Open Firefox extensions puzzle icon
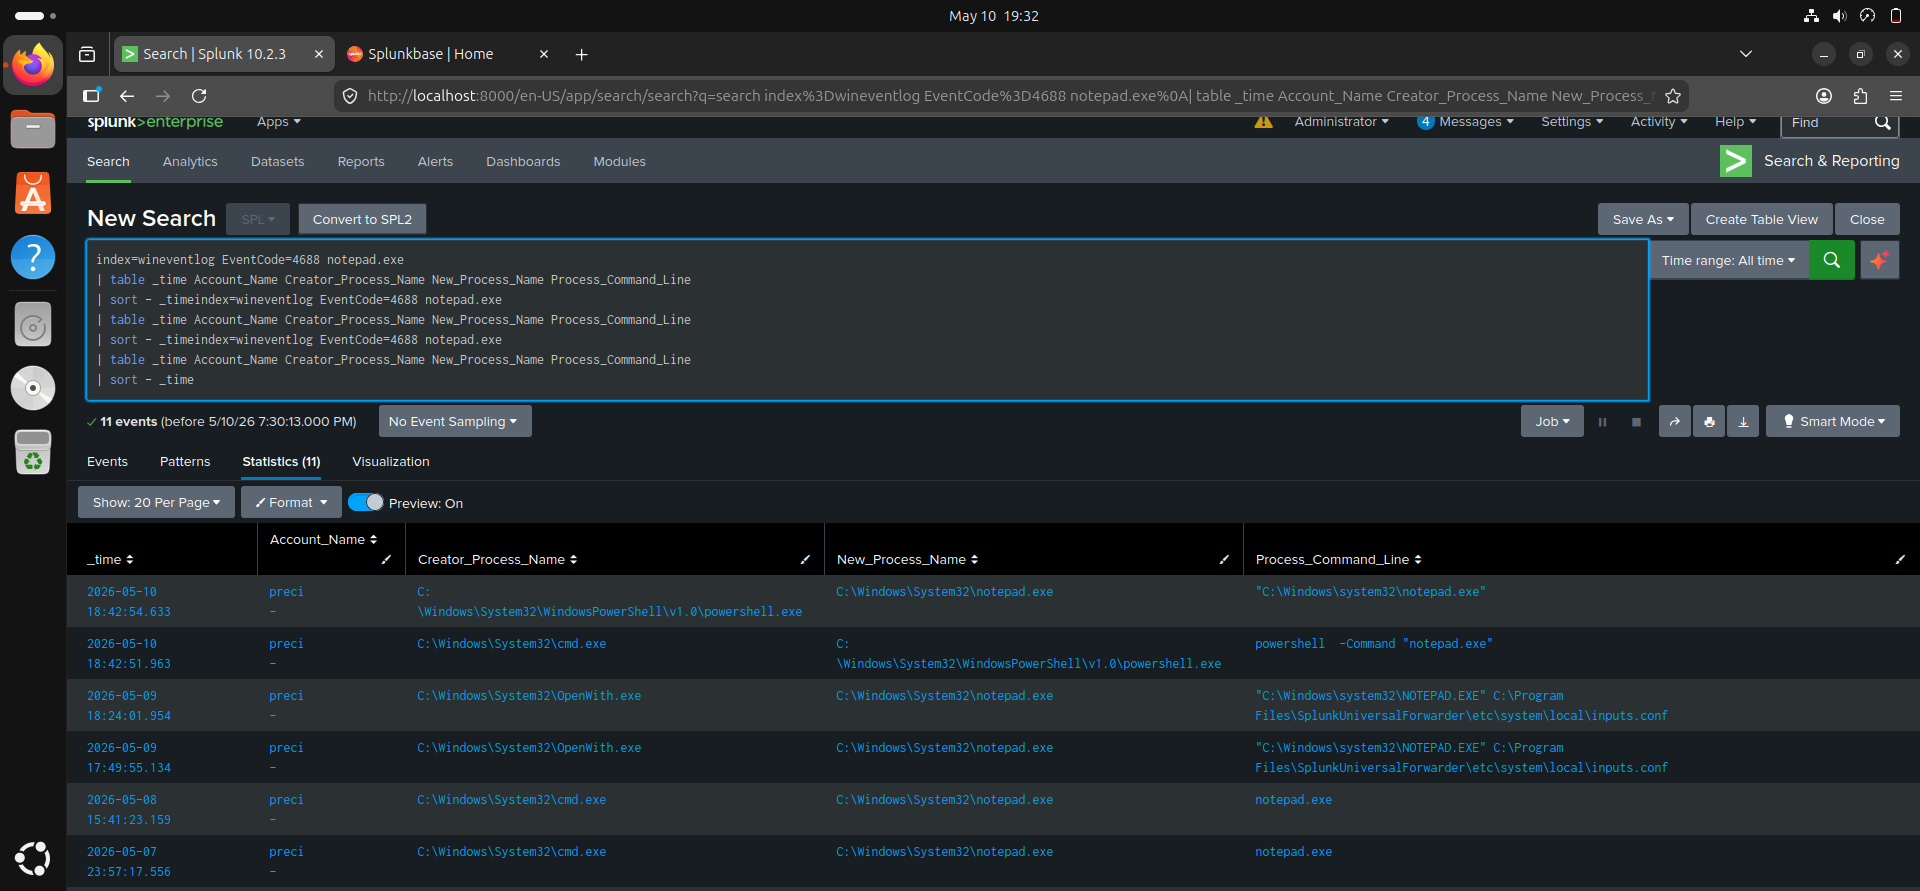 click(1860, 96)
